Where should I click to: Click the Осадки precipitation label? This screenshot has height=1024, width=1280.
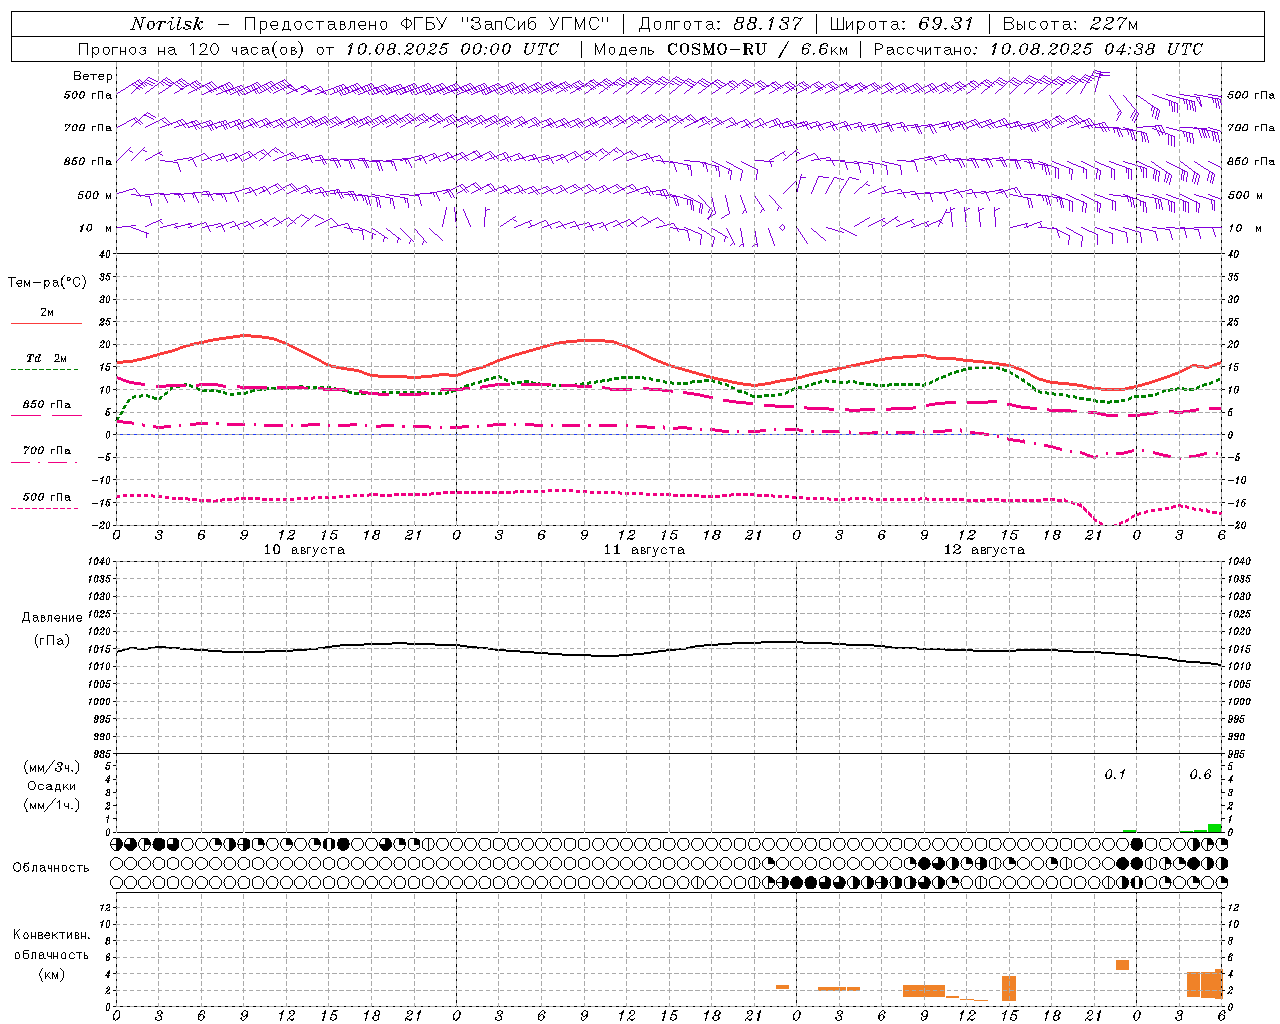[x=52, y=786]
